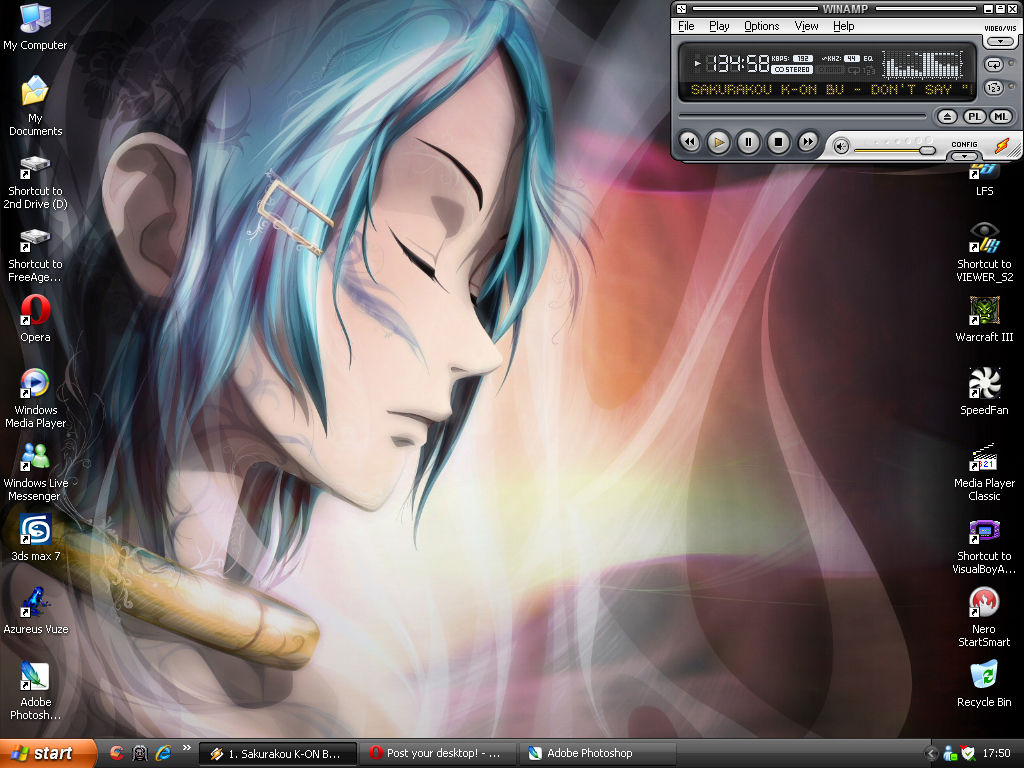The width and height of the screenshot is (1024, 768).
Task: Select the Recycle Bin icon
Action: 984,675
